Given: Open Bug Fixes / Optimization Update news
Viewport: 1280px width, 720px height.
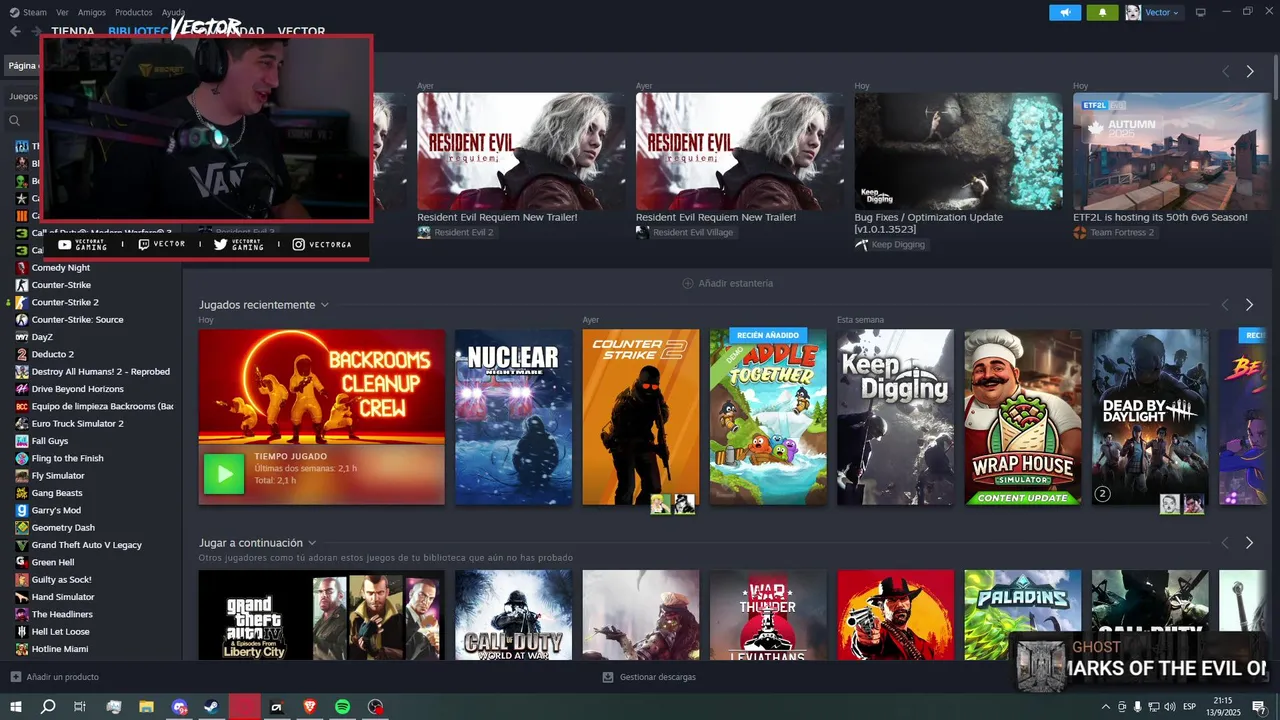Looking at the screenshot, I should coord(958,152).
